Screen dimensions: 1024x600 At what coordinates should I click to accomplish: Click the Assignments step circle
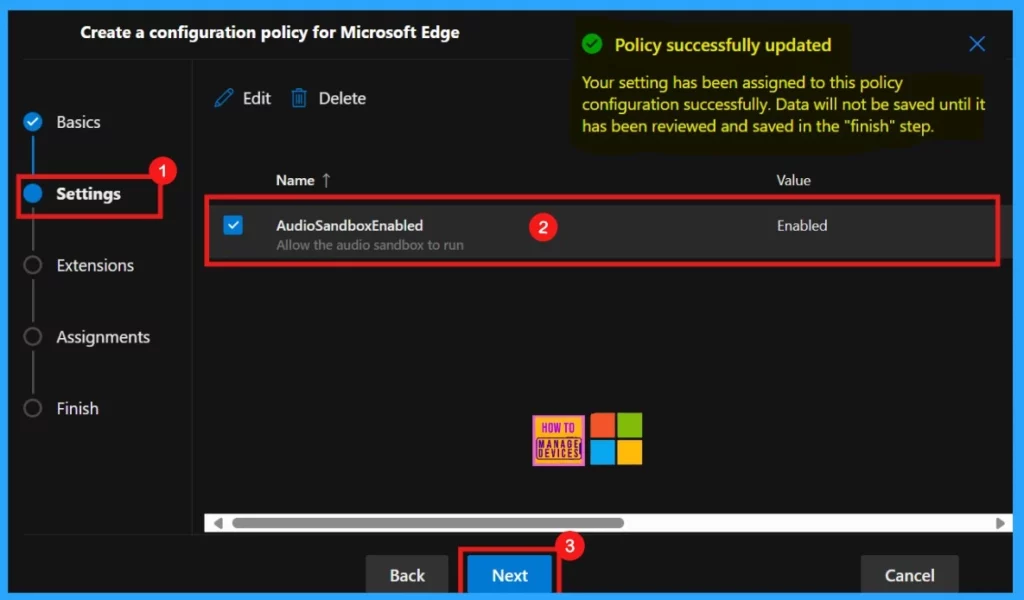pyautogui.click(x=33, y=337)
